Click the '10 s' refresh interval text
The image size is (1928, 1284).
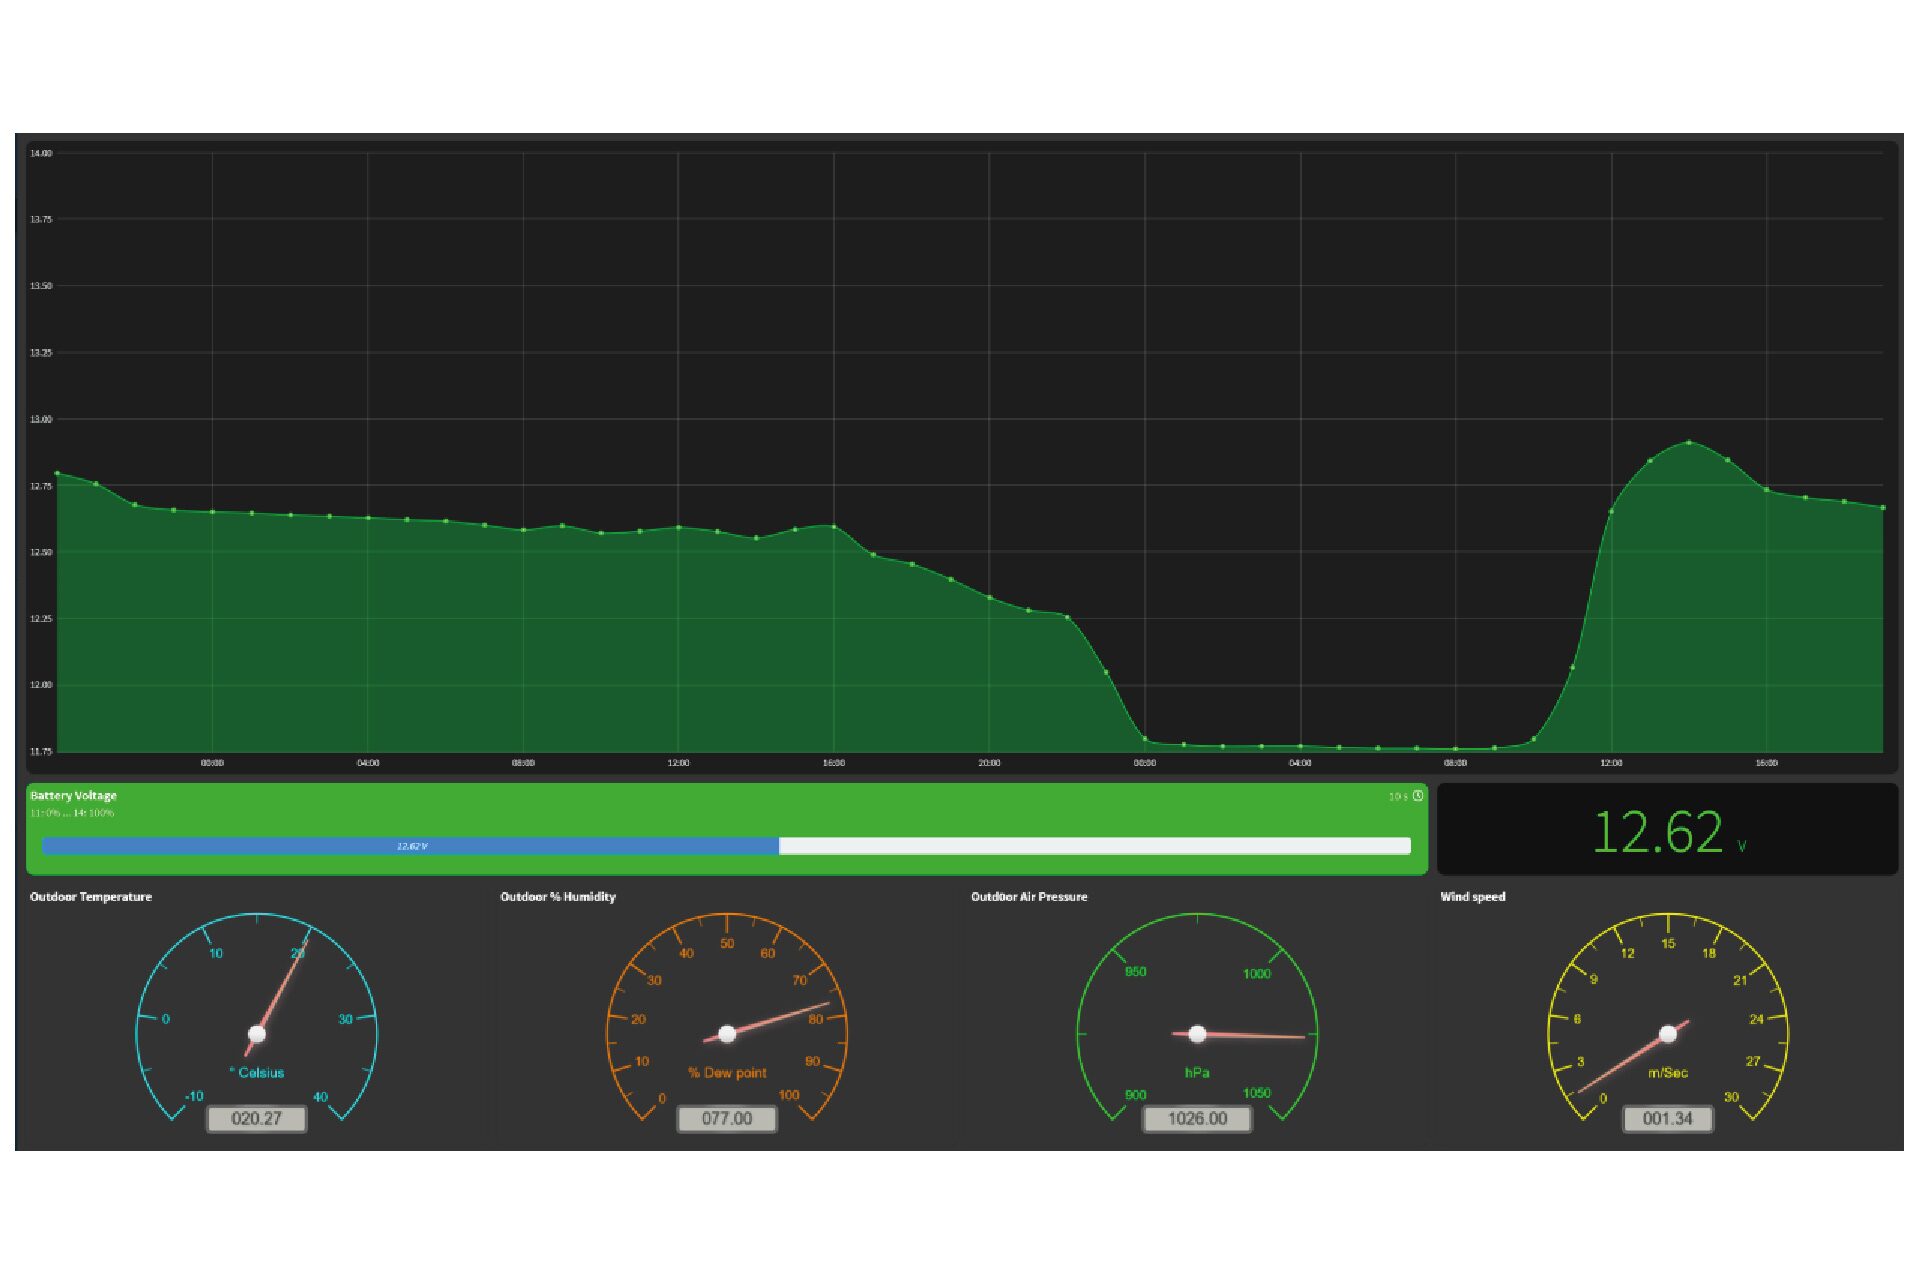1398,797
